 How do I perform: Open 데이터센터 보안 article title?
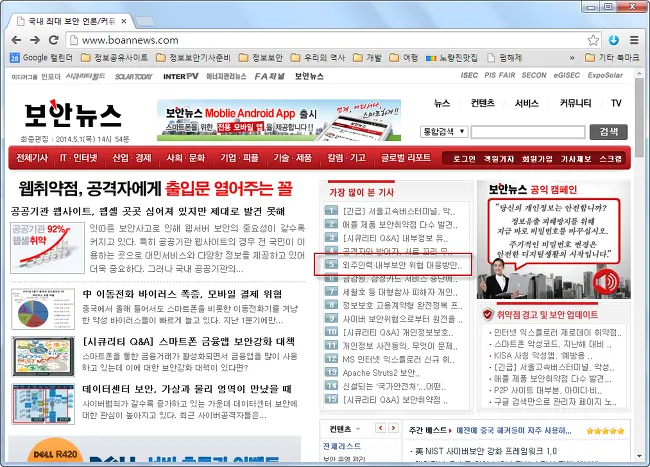(x=187, y=389)
